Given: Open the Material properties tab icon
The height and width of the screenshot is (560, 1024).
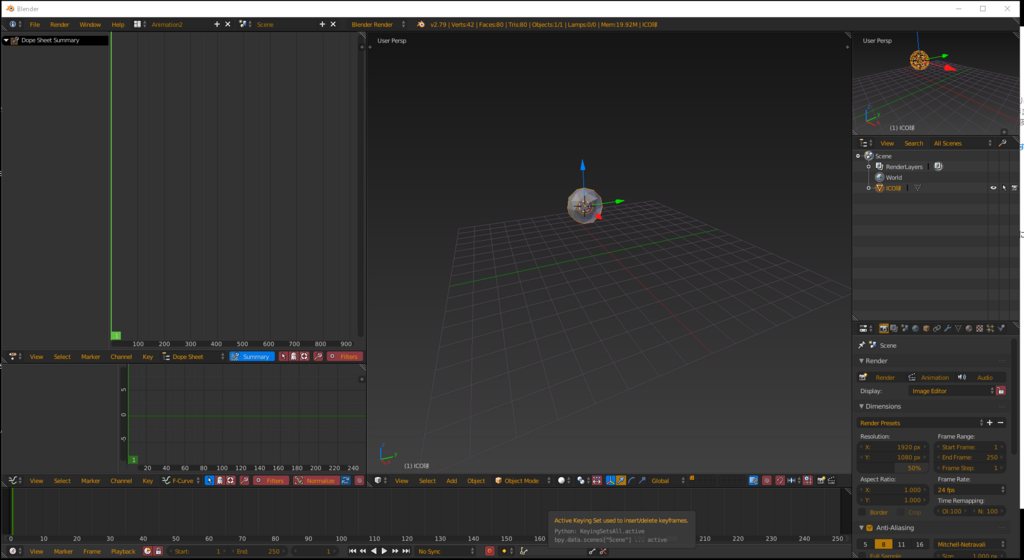Looking at the screenshot, I should tap(968, 328).
